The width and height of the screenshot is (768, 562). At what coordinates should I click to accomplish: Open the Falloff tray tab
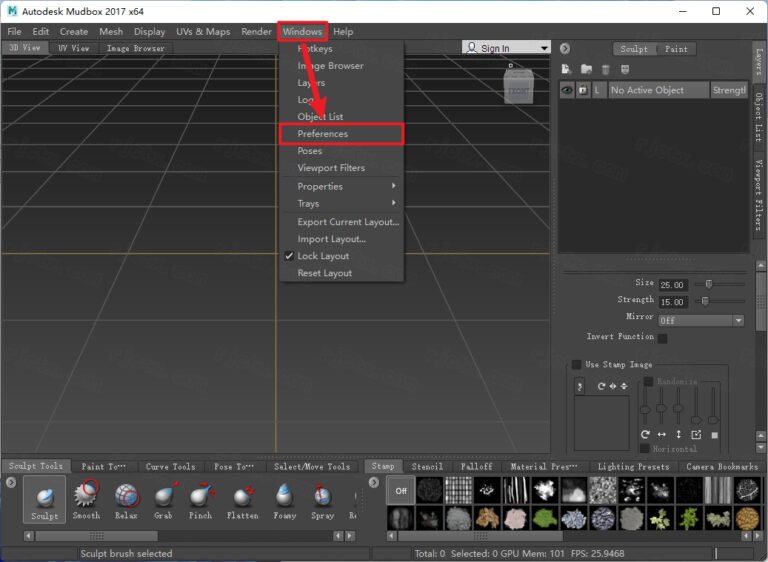476,466
